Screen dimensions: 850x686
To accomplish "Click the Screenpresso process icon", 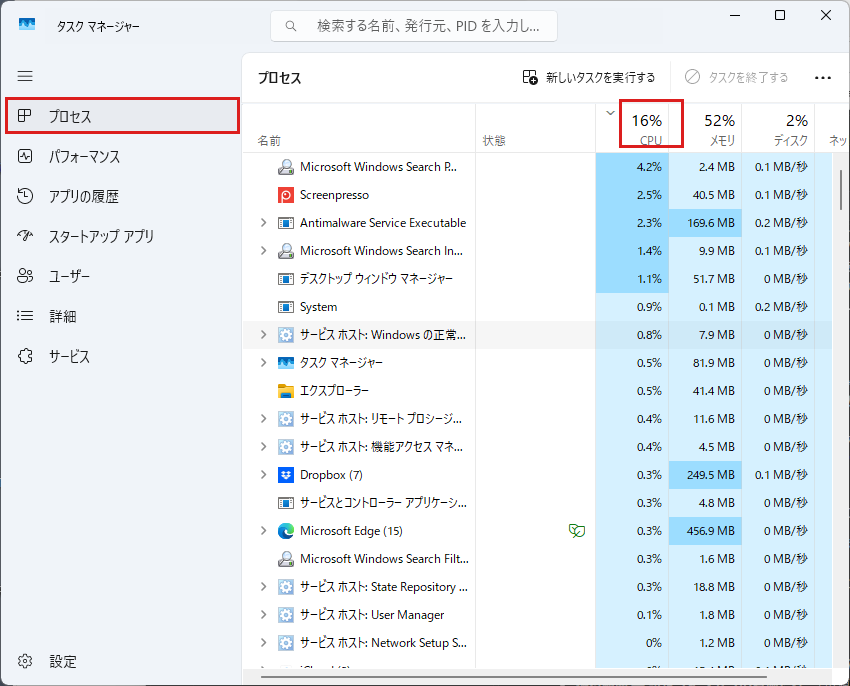I will [x=286, y=195].
